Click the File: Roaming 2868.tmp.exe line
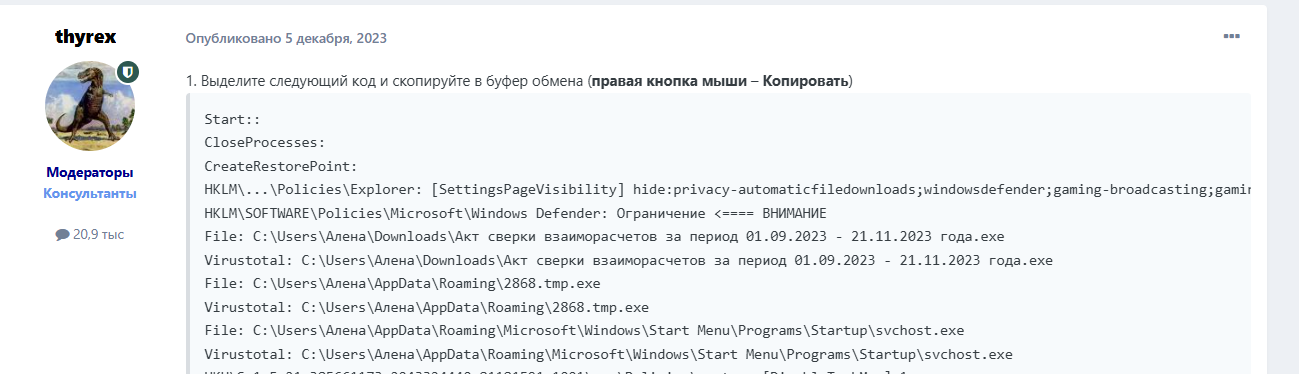Screen dimensions: 1299x374 (x=402, y=283)
